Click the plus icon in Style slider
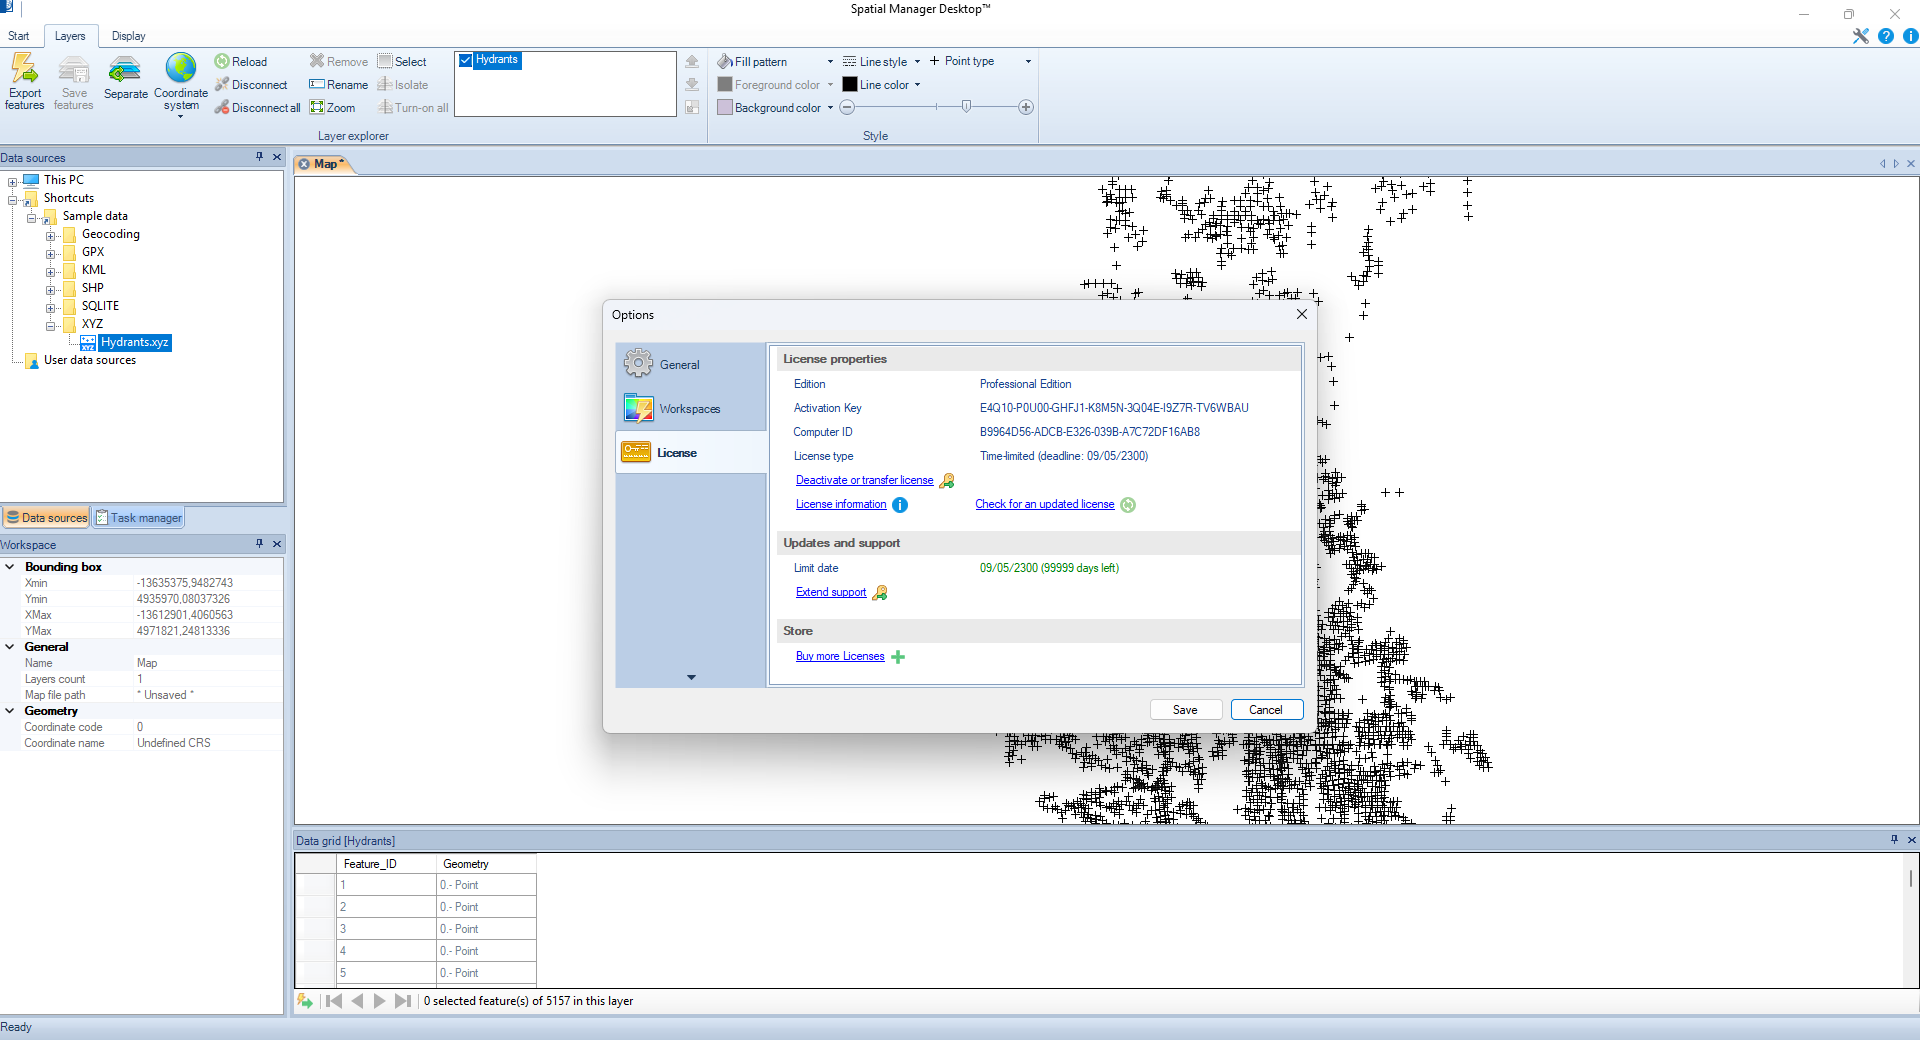This screenshot has height=1040, width=1920. [x=1026, y=107]
